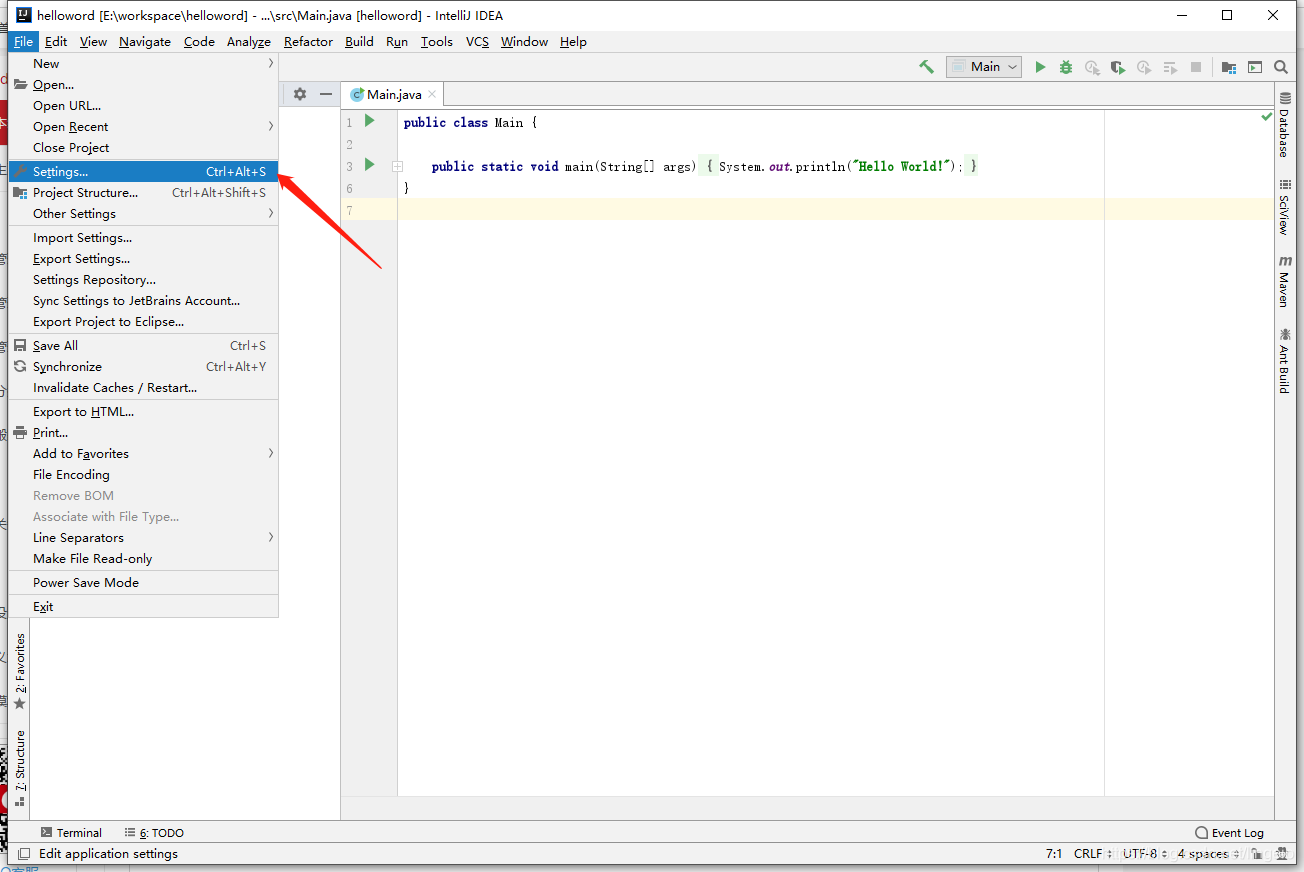This screenshot has width=1304, height=872.
Task: Expand the Line Separators submenu
Action: tap(143, 537)
